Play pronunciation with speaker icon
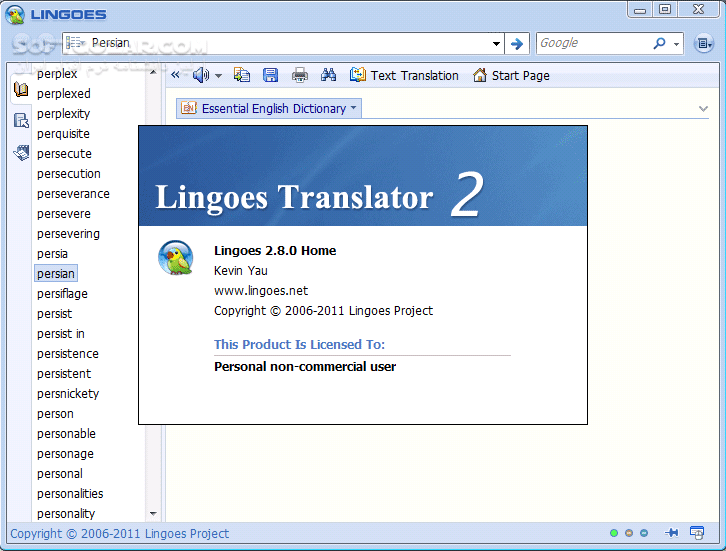The height and width of the screenshot is (551, 726). (200, 75)
